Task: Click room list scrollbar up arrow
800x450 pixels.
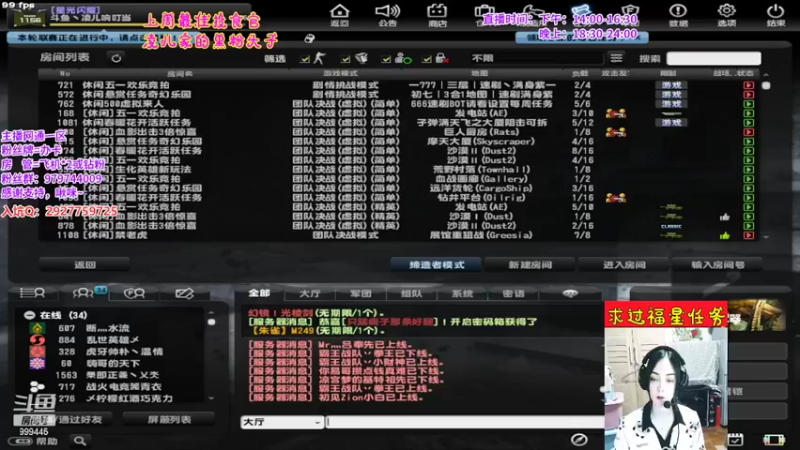Action: 766,74
